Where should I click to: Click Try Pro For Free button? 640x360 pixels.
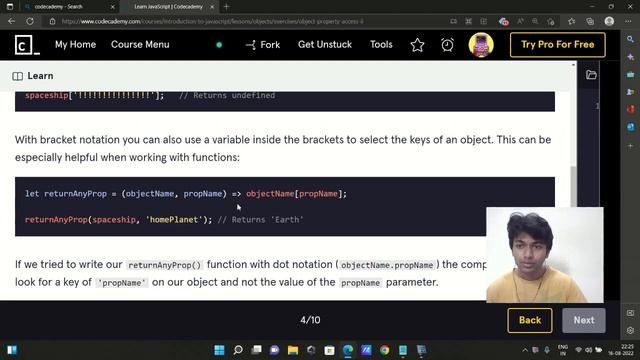click(558, 44)
